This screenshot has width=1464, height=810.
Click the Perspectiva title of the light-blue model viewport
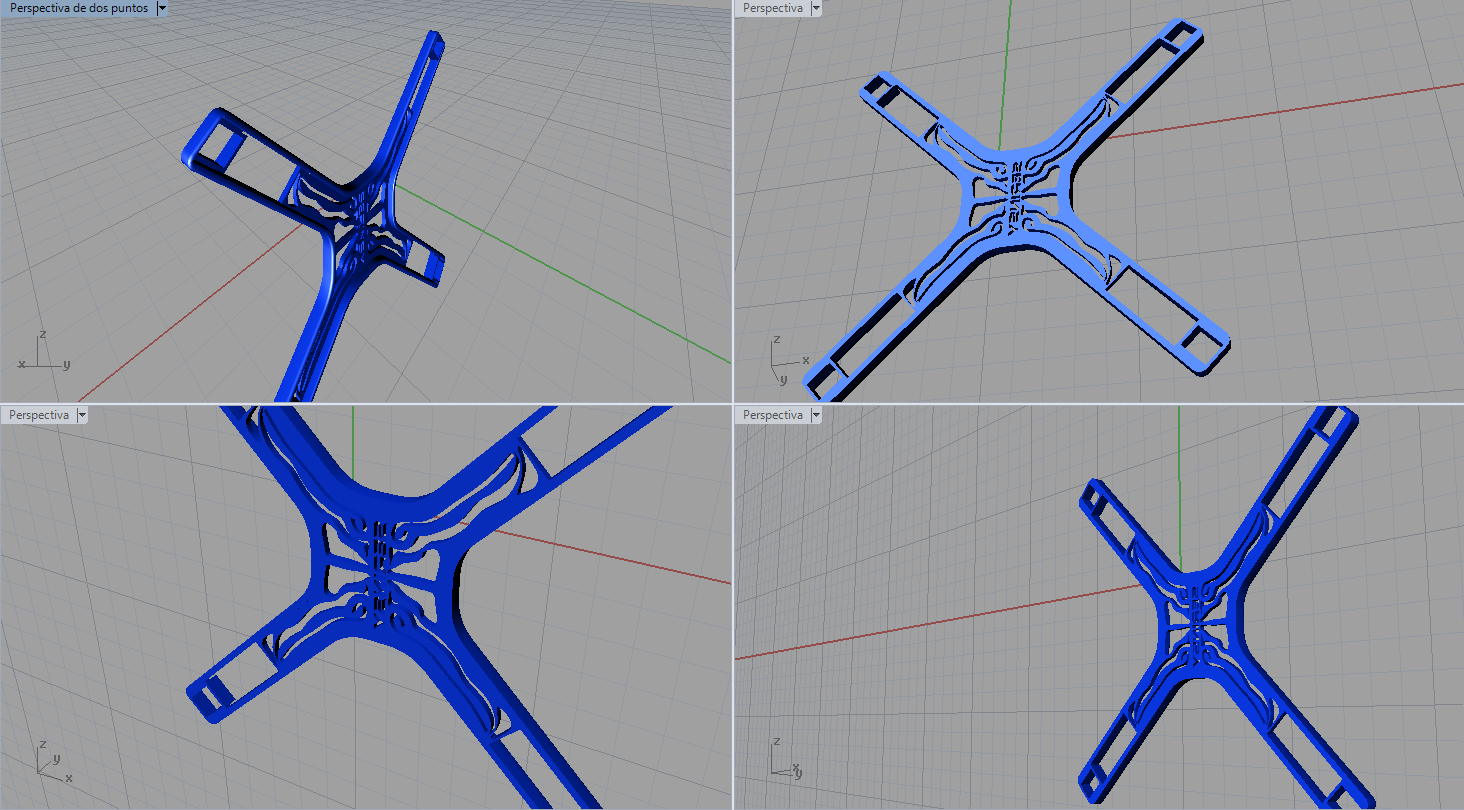click(x=773, y=8)
